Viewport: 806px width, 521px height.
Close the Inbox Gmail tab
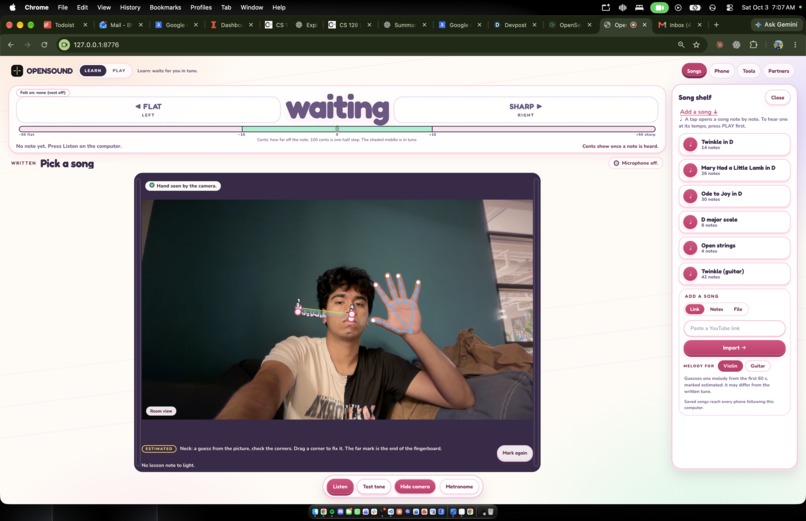(700, 25)
